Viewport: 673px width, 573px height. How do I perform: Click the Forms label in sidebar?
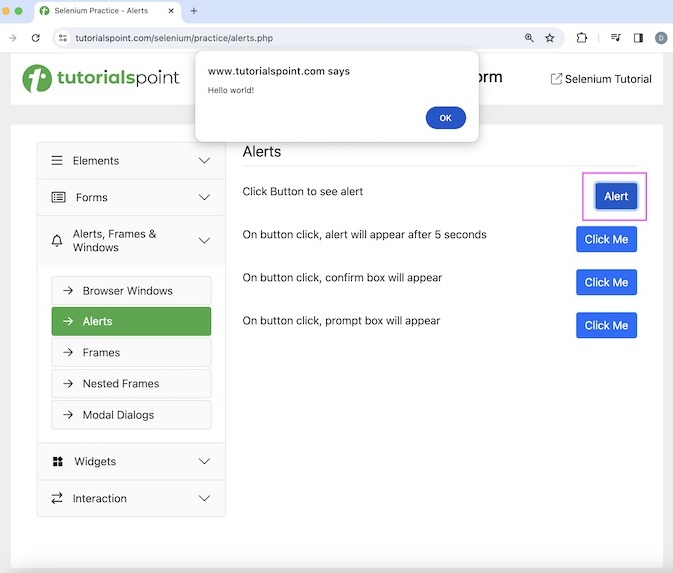coord(91,197)
